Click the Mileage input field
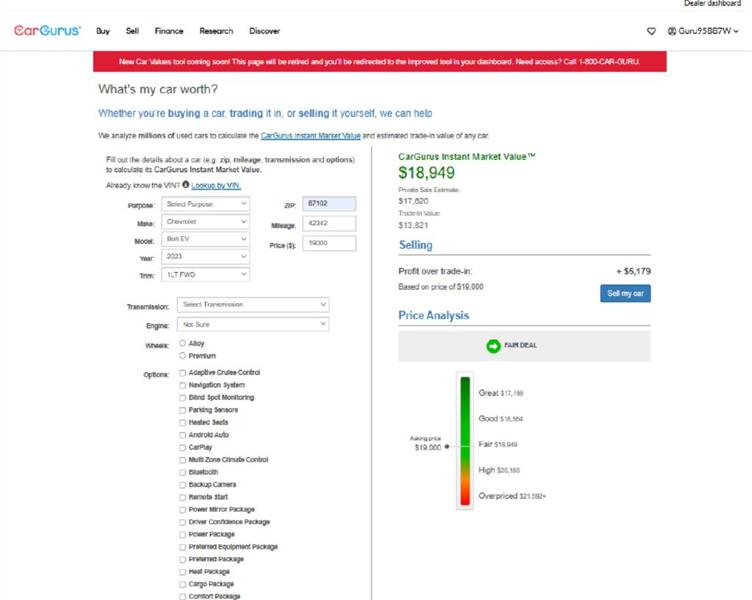This screenshot has width=752, height=600. click(329, 224)
